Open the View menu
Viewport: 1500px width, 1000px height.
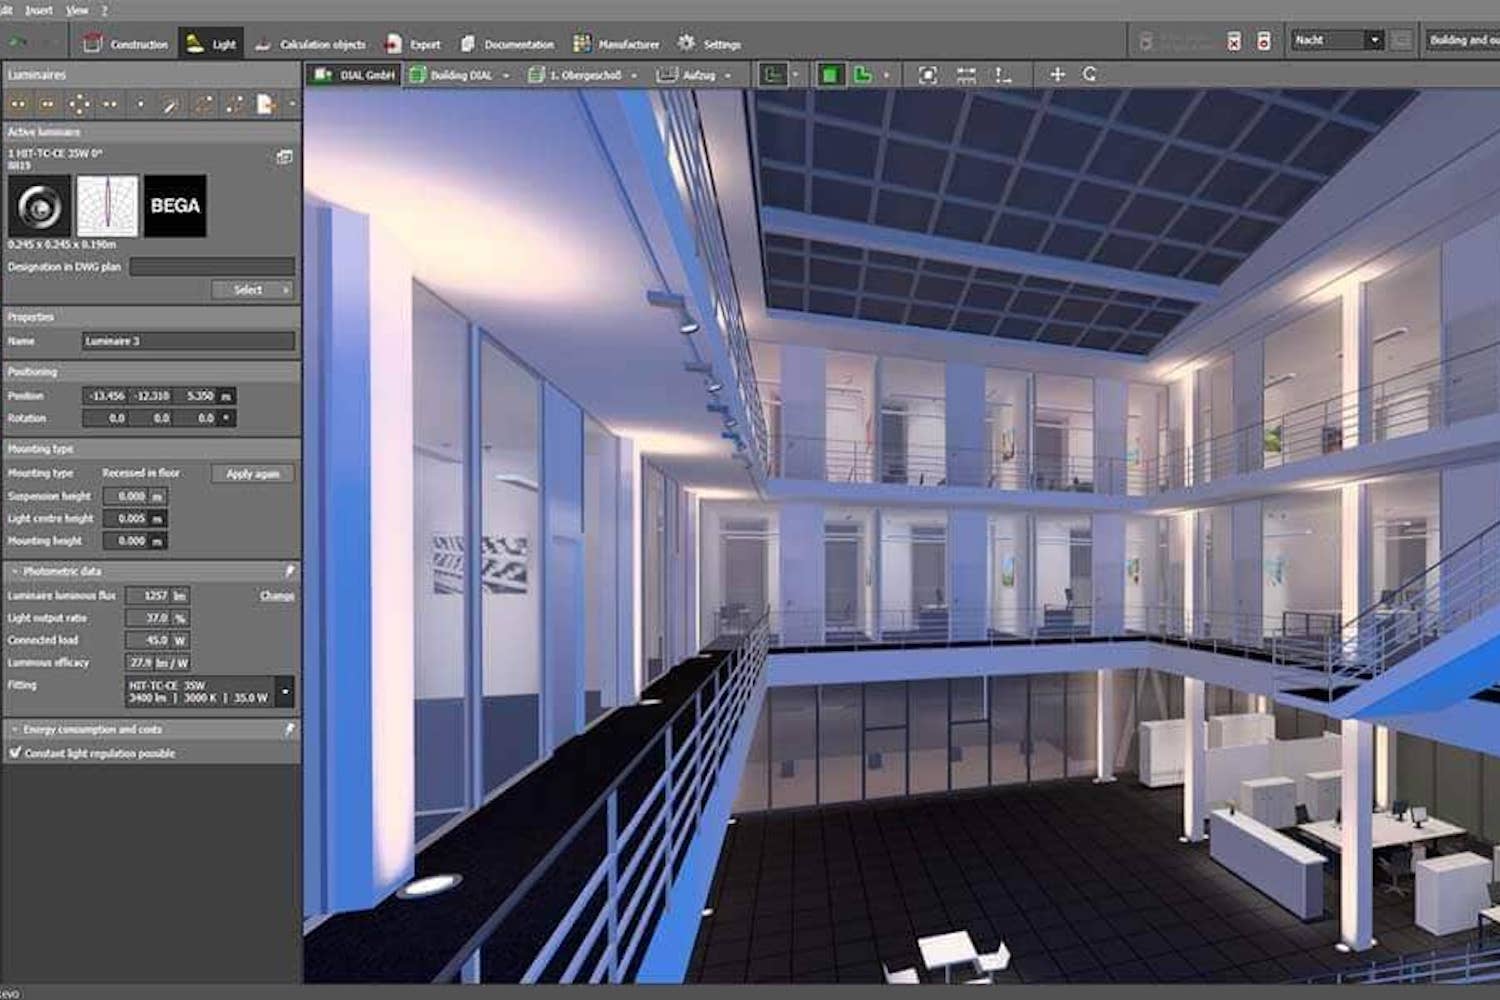(77, 10)
